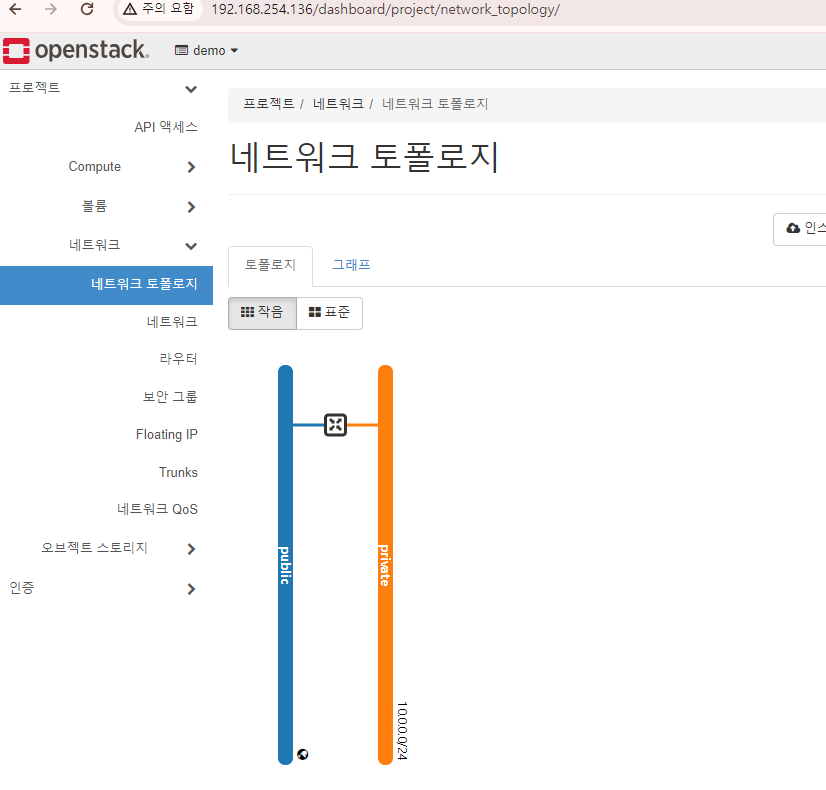Expand the 오브젝트 스토리지 chevron
This screenshot has width=826, height=790.
pos(191,549)
